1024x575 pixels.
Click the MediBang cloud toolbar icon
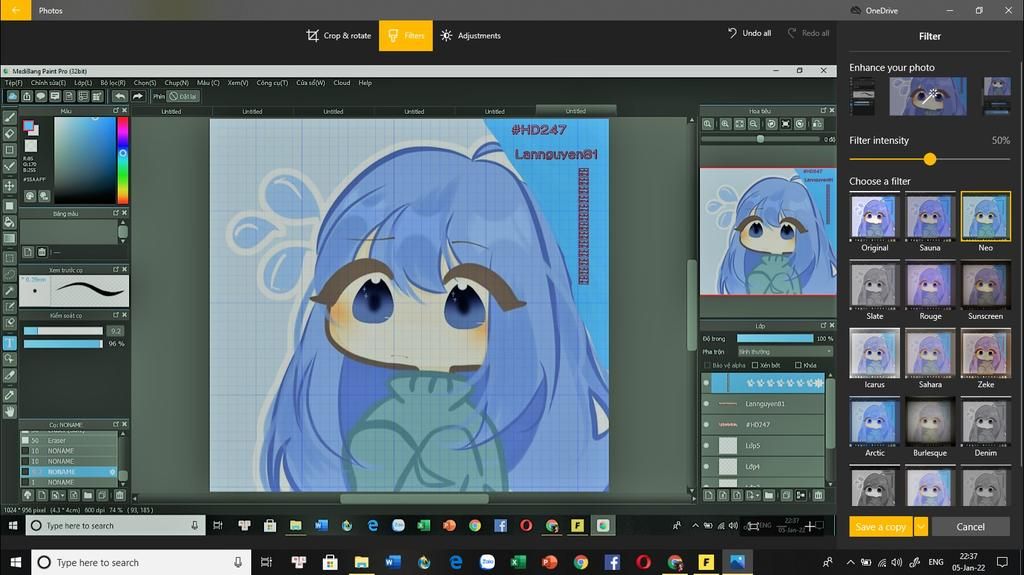coord(12,96)
